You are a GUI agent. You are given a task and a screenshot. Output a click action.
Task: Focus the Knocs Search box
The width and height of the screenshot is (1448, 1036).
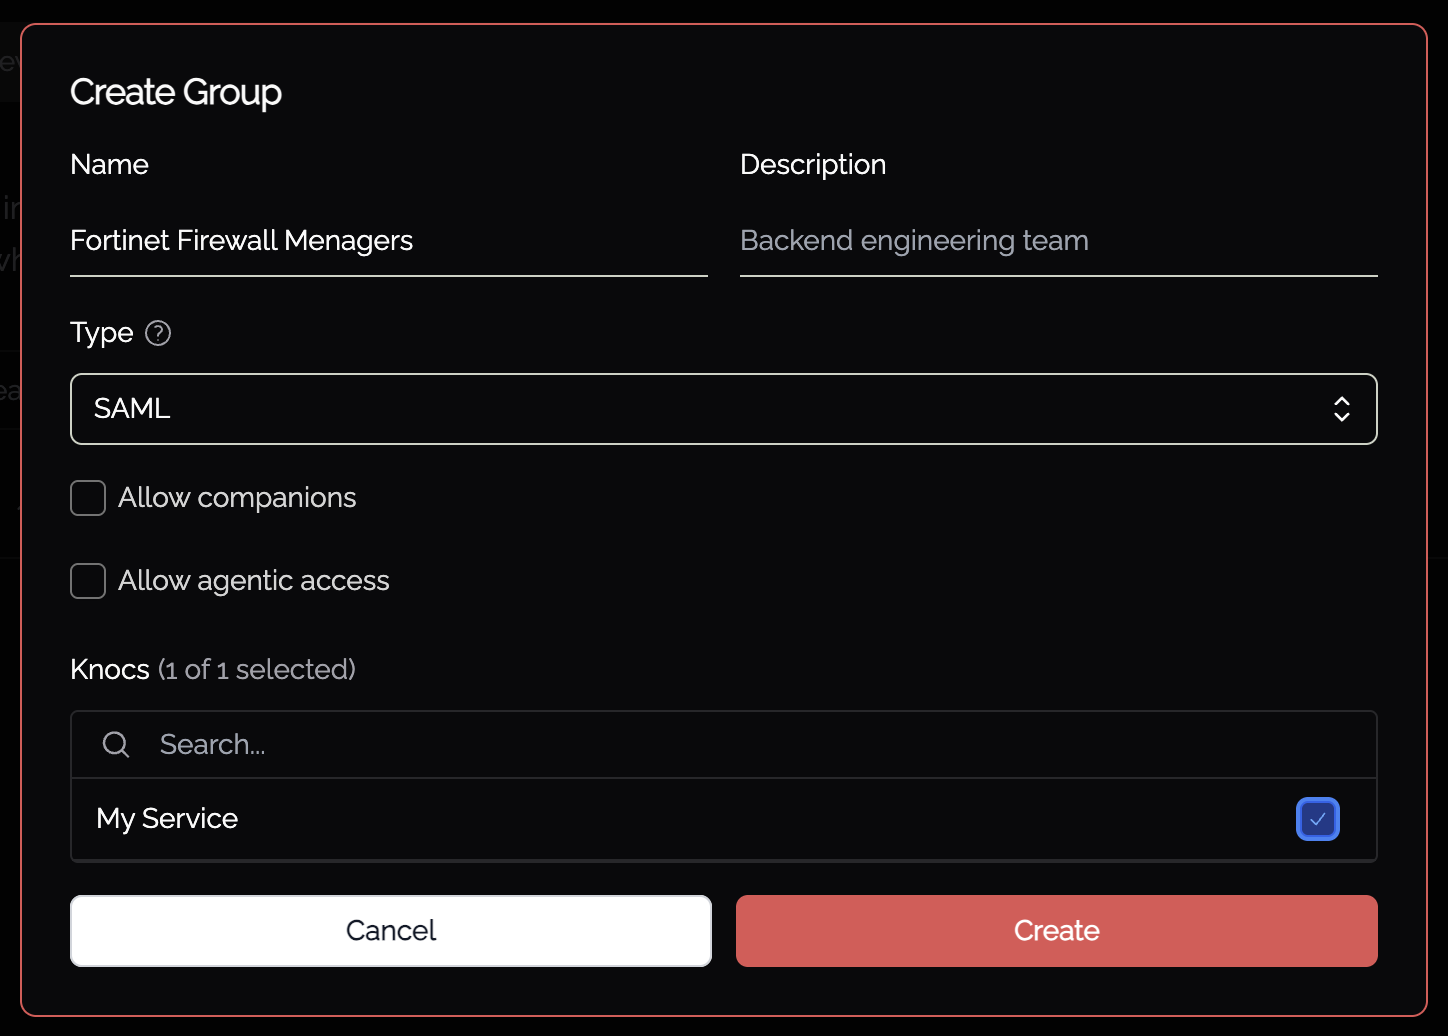coord(724,745)
